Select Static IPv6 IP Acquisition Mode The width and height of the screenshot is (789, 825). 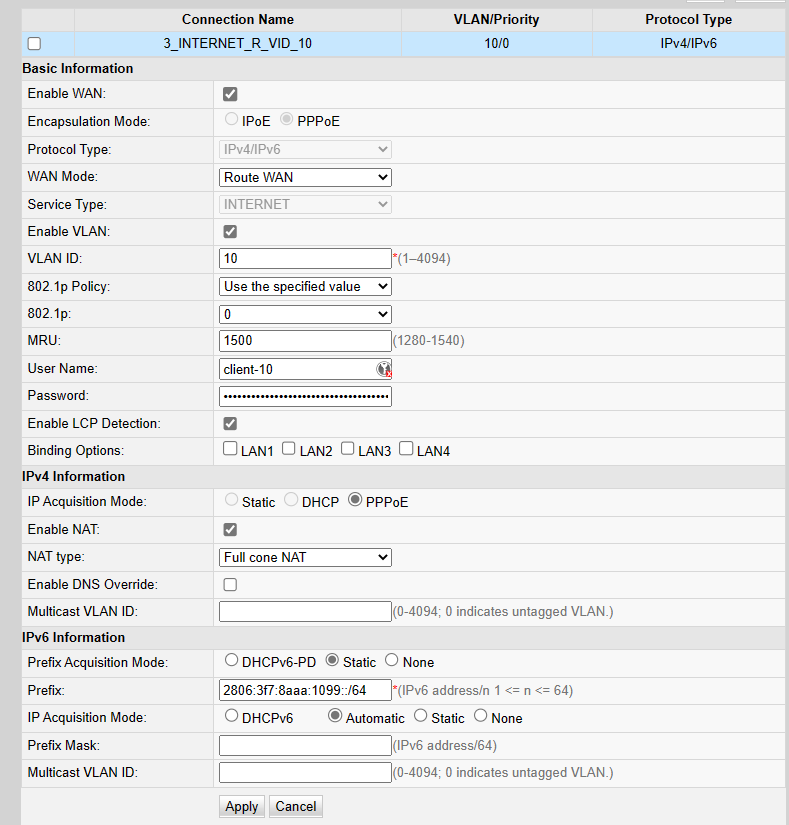[420, 717]
